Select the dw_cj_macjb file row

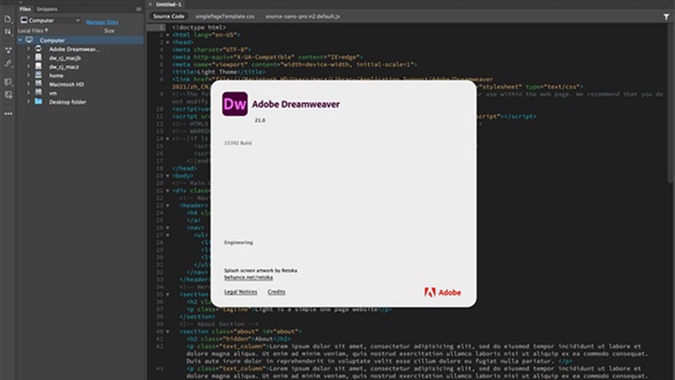click(80, 58)
